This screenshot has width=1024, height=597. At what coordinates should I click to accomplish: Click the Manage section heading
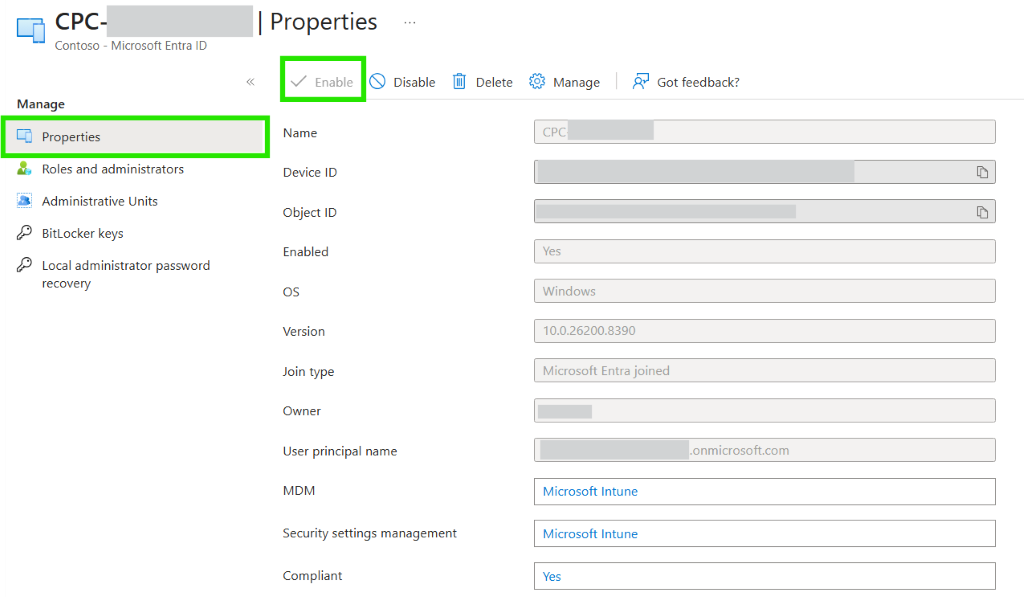point(40,104)
